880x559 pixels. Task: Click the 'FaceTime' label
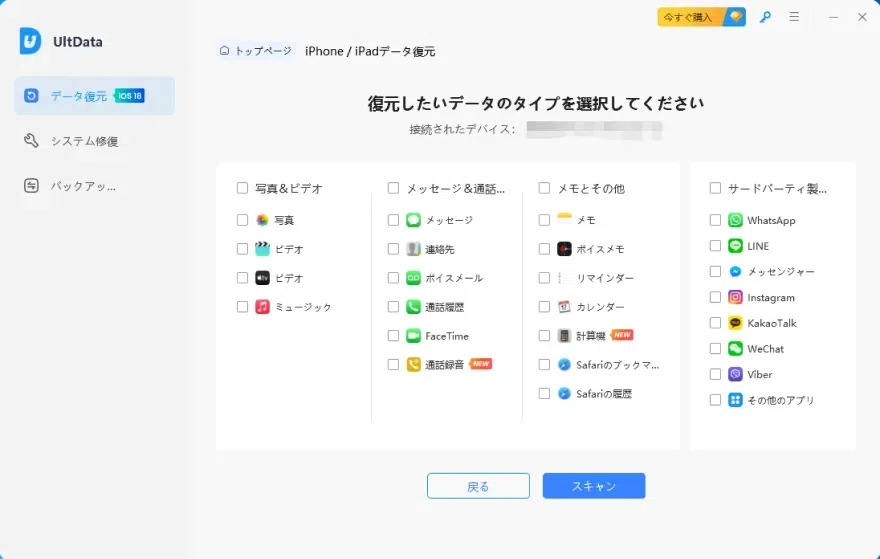[447, 336]
